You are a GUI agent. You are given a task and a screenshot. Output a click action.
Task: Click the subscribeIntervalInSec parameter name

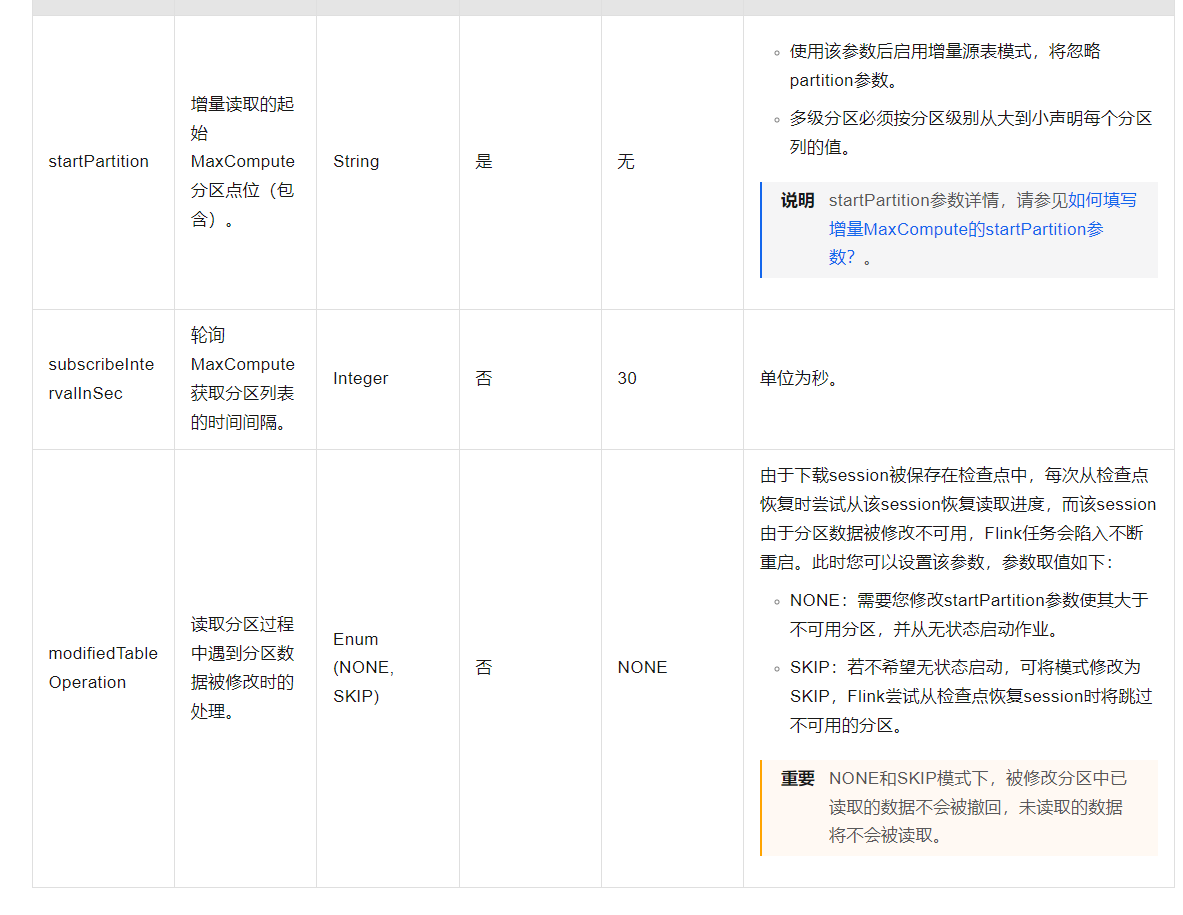[x=101, y=379]
